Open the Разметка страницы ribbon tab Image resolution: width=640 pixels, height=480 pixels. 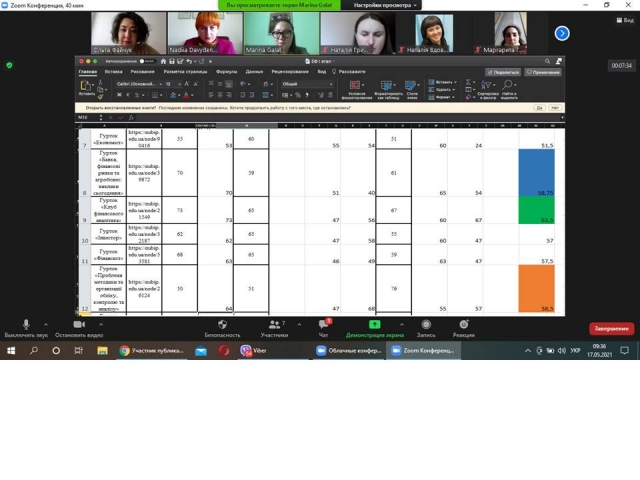185,71
